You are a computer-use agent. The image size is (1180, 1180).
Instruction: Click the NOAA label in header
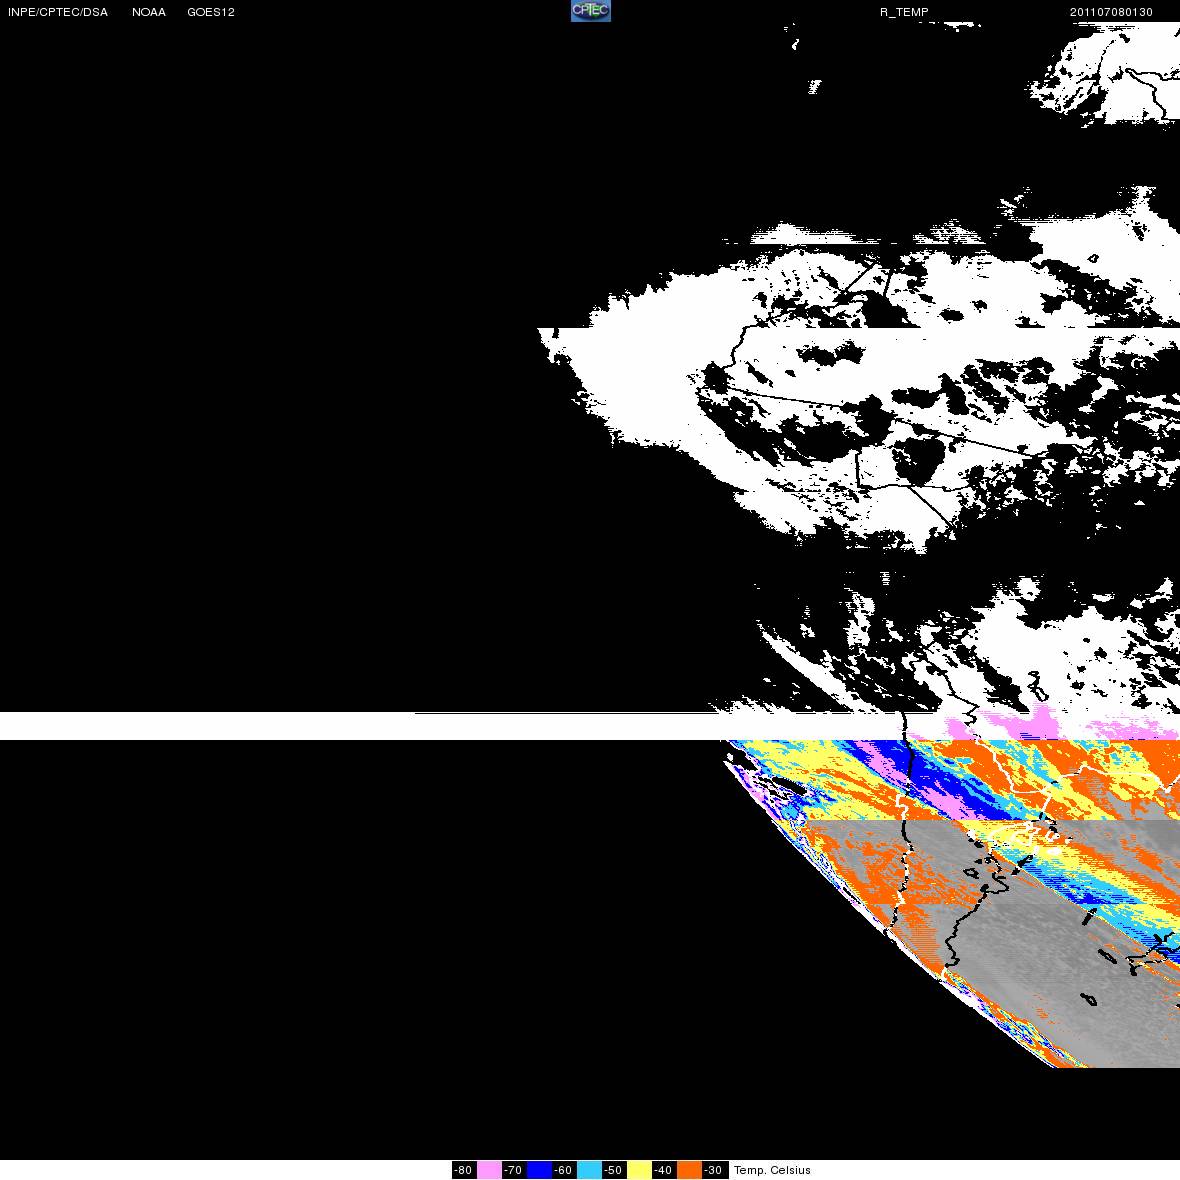point(148,12)
